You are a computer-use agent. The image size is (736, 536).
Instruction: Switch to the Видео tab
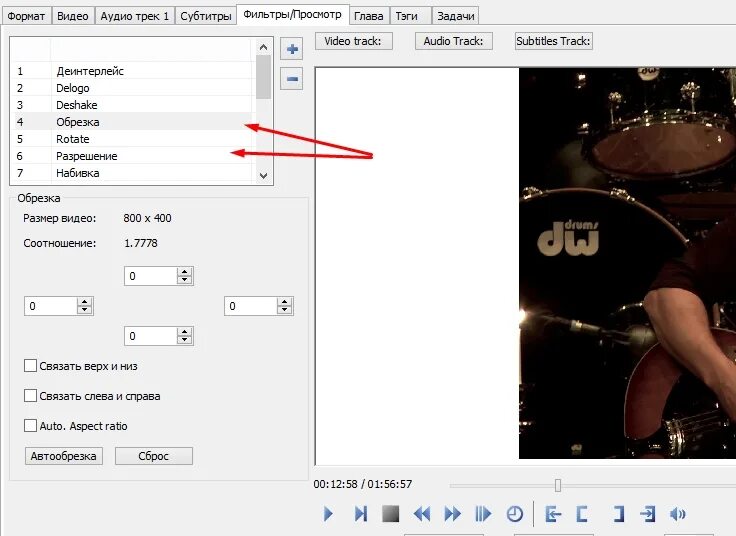pos(73,16)
